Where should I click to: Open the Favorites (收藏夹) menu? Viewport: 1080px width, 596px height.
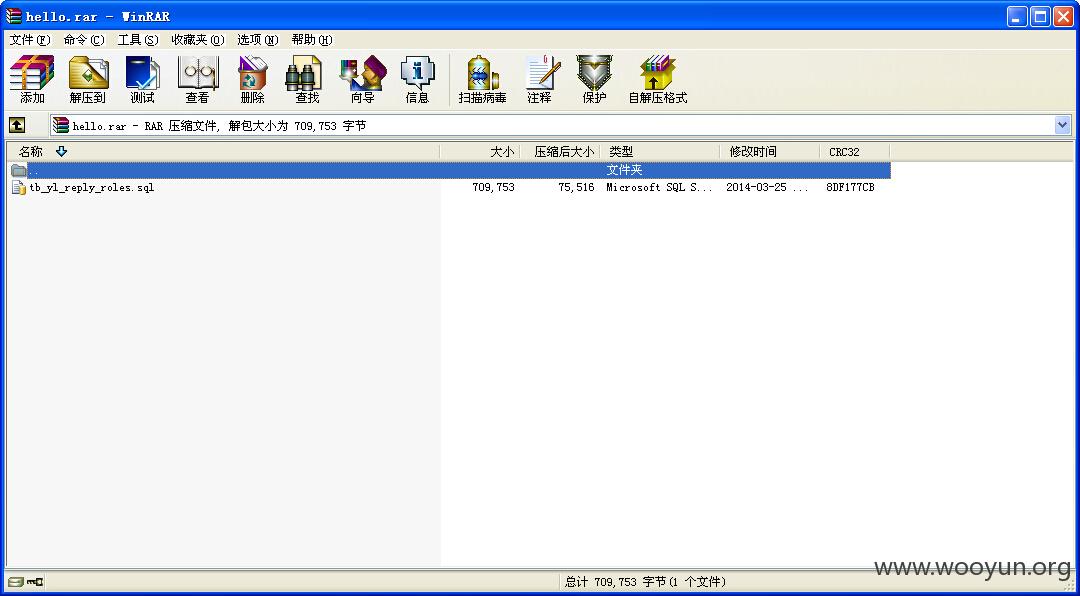click(x=198, y=40)
